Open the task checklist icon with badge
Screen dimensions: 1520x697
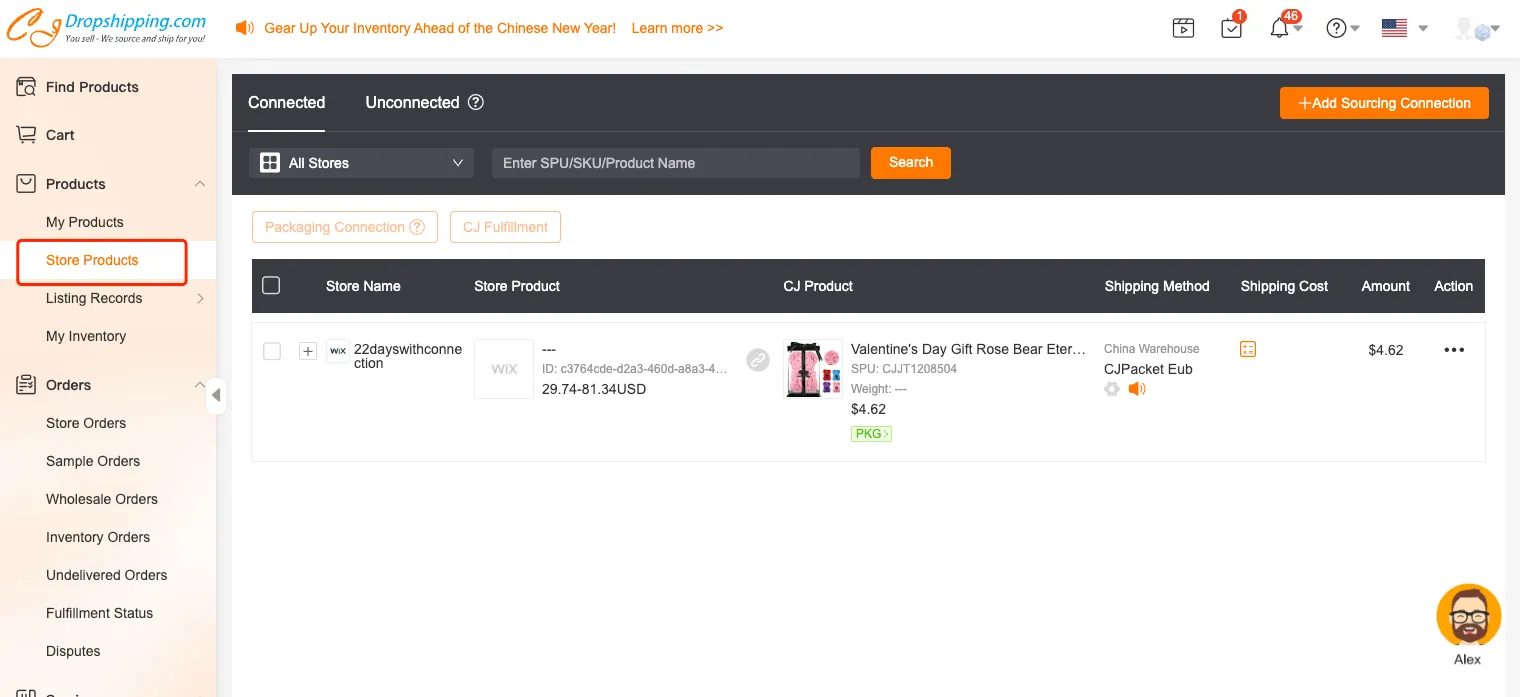(1231, 28)
